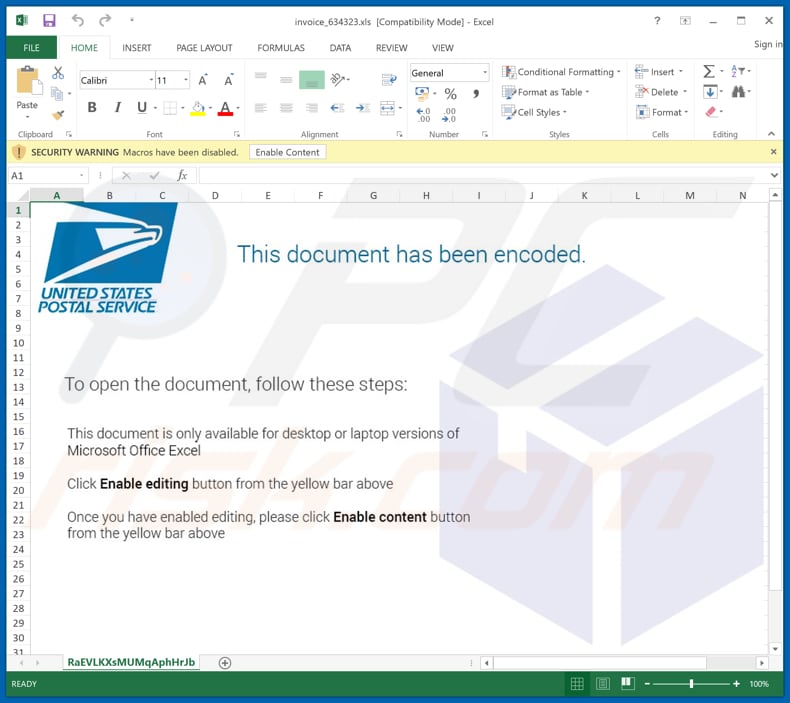Viewport: 790px width, 703px height.
Task: Toggle Underline formatting
Action: pyautogui.click(x=142, y=107)
